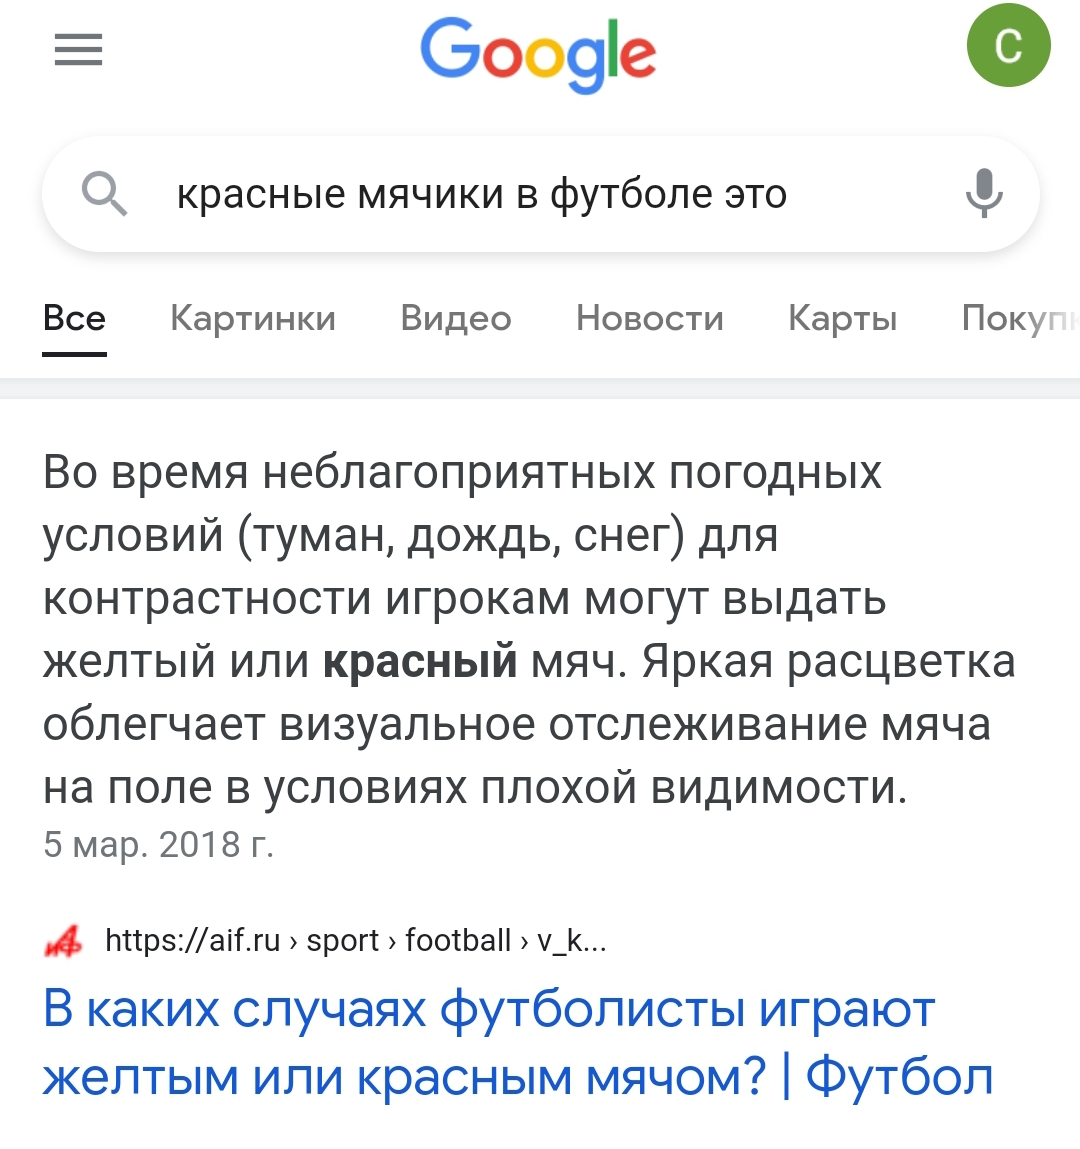The width and height of the screenshot is (1080, 1149).
Task: Open the "Видео" tab
Action: (x=455, y=318)
